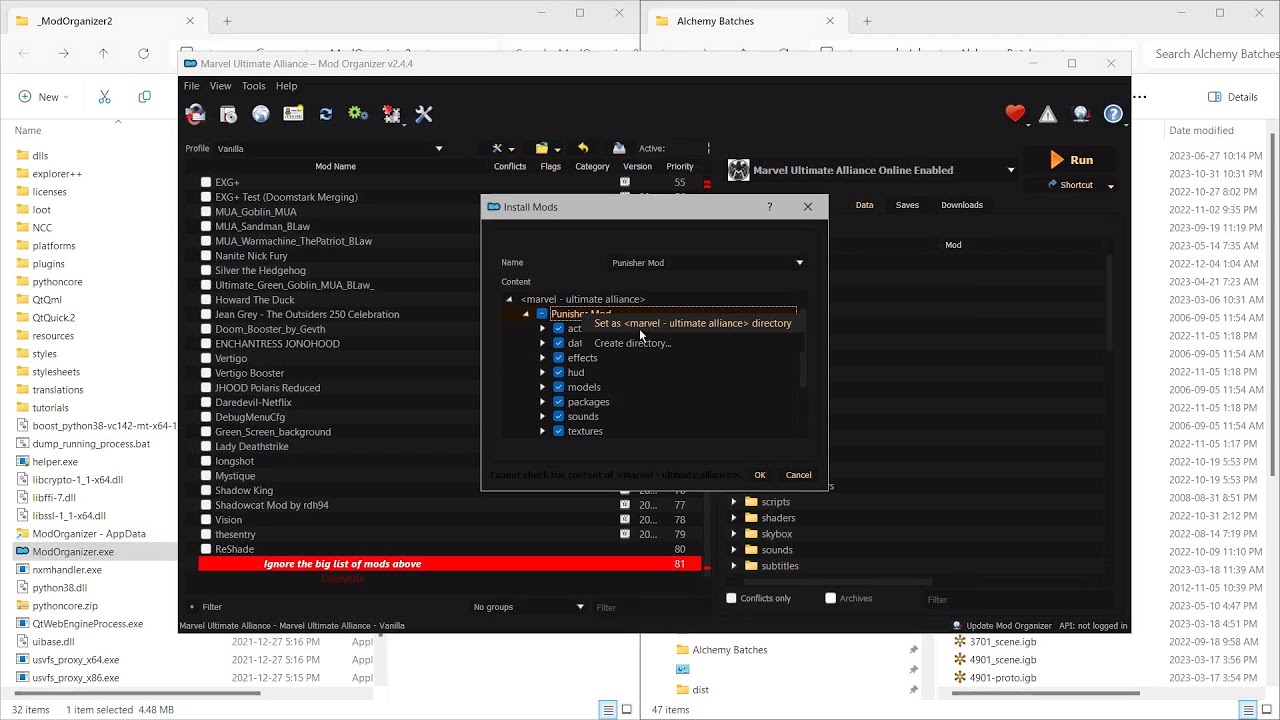1280x720 pixels.
Task: Uncheck the models folder checkbox
Action: click(x=559, y=387)
